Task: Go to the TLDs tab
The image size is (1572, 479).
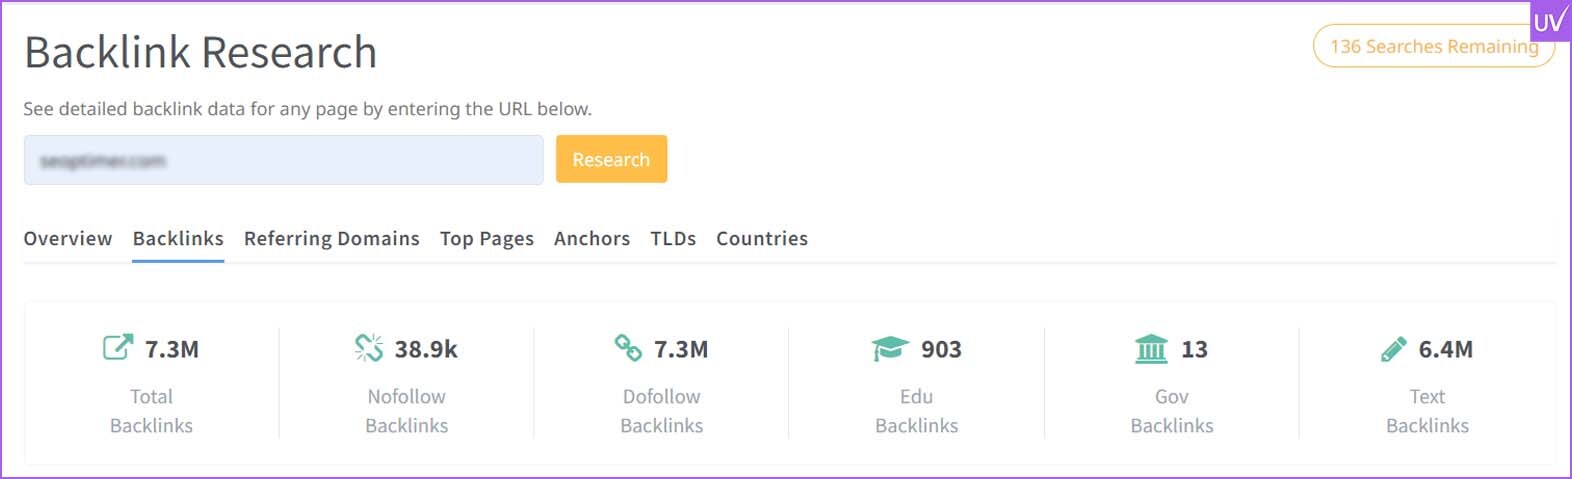Action: pyautogui.click(x=673, y=239)
